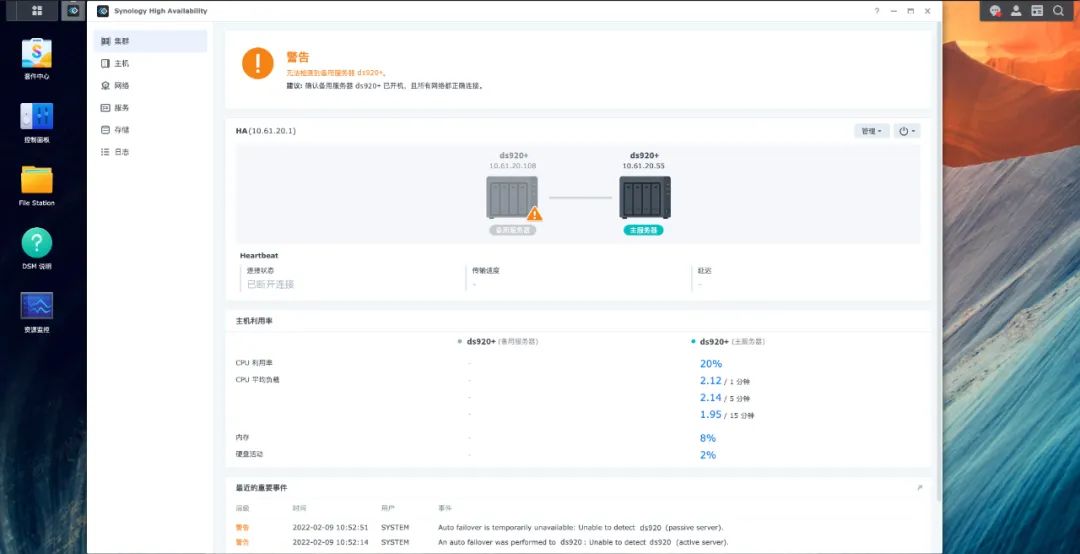
Task: Click the notifications chat bubble icon
Action: [995, 11]
